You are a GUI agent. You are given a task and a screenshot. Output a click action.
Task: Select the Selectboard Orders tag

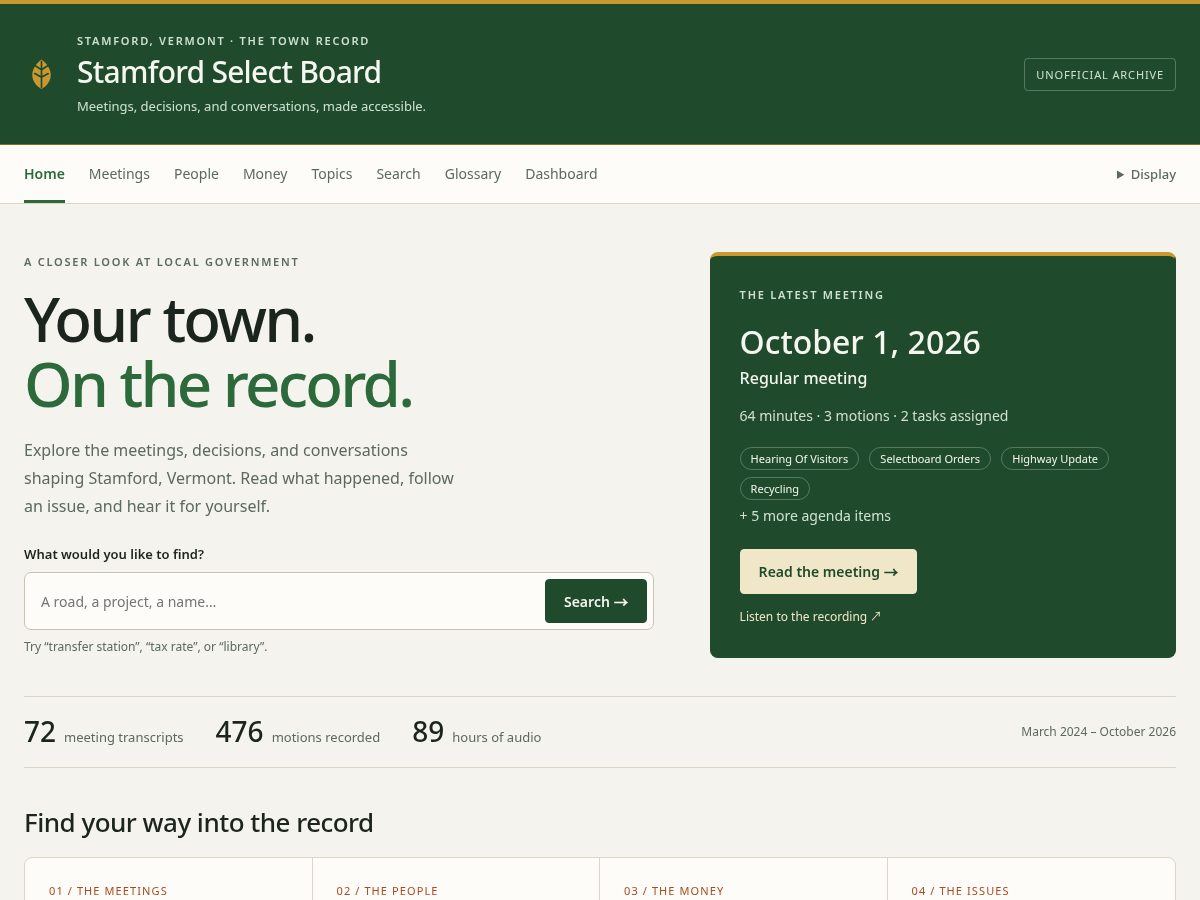point(930,459)
